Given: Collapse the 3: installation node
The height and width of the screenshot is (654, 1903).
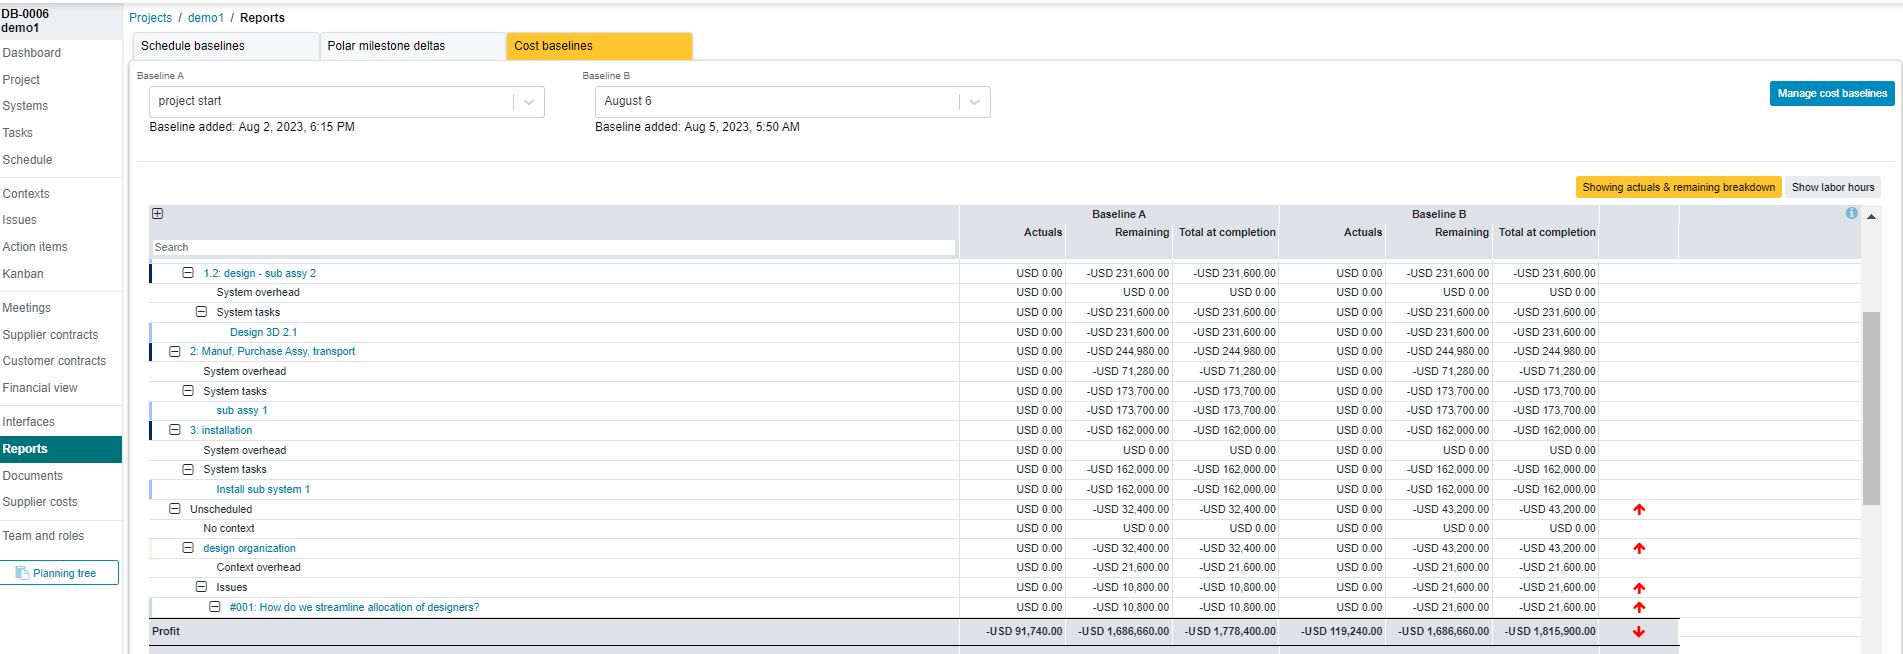Looking at the screenshot, I should pos(174,430).
